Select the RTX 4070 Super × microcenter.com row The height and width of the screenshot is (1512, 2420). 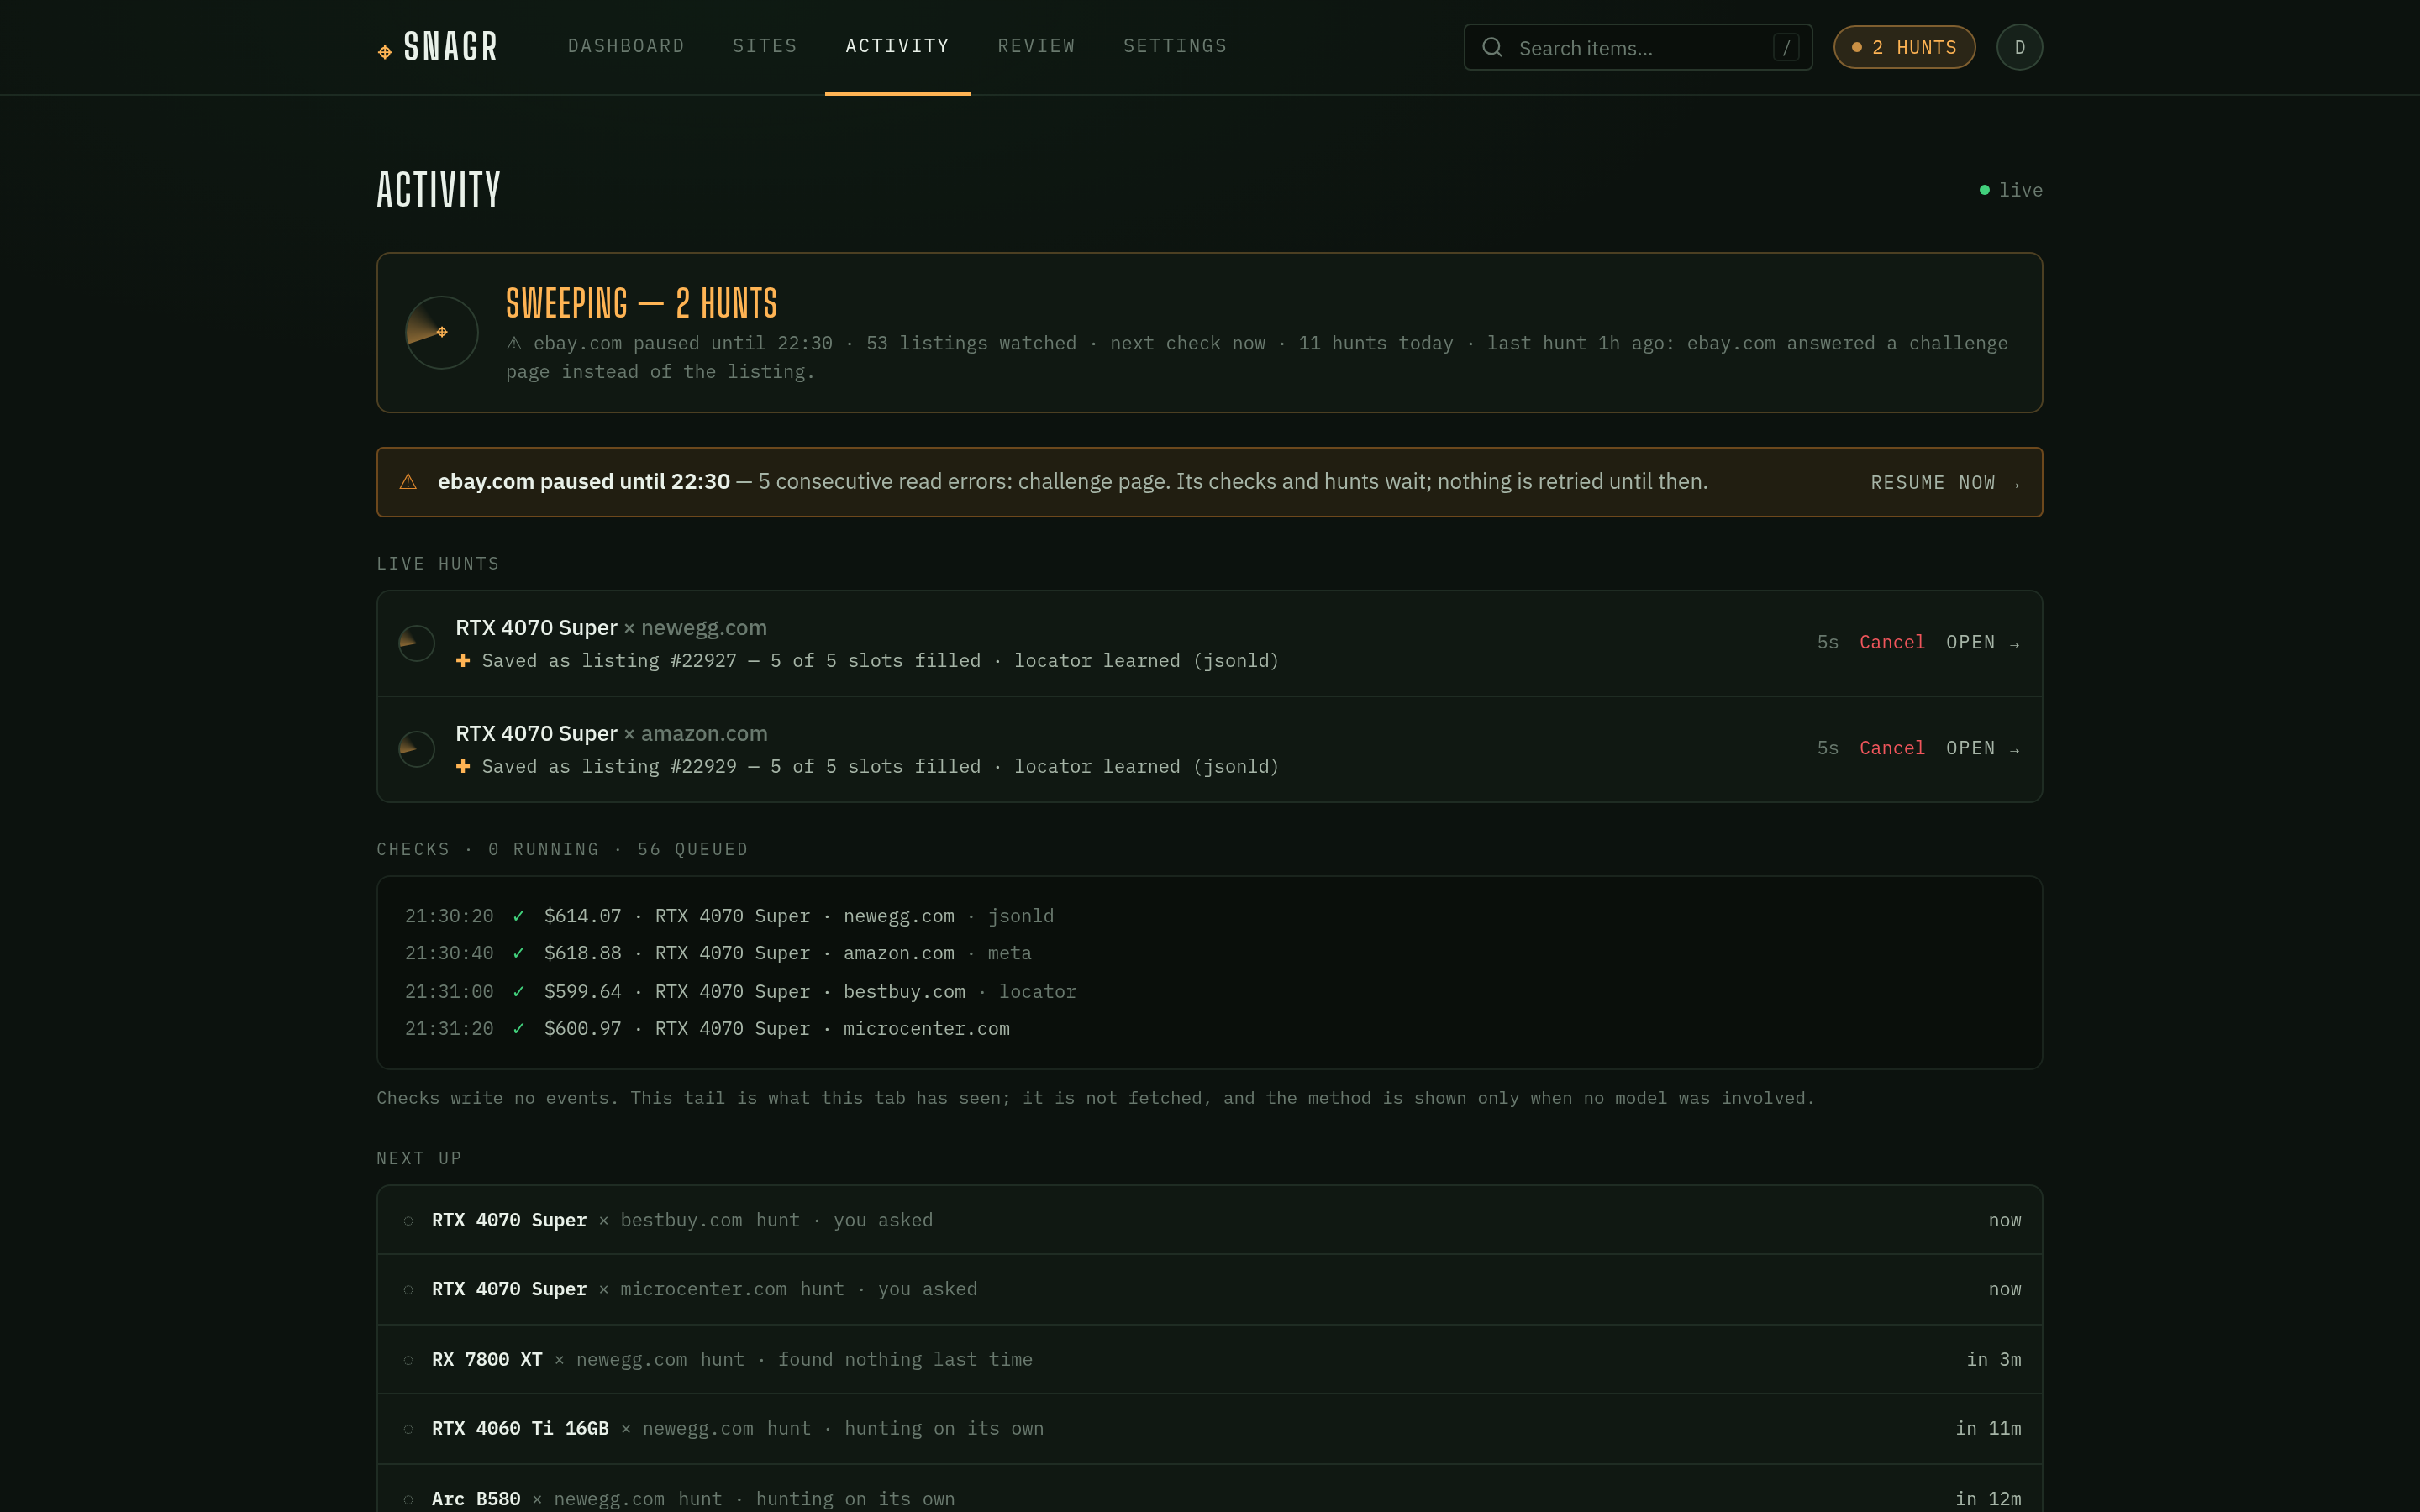coord(1209,1289)
